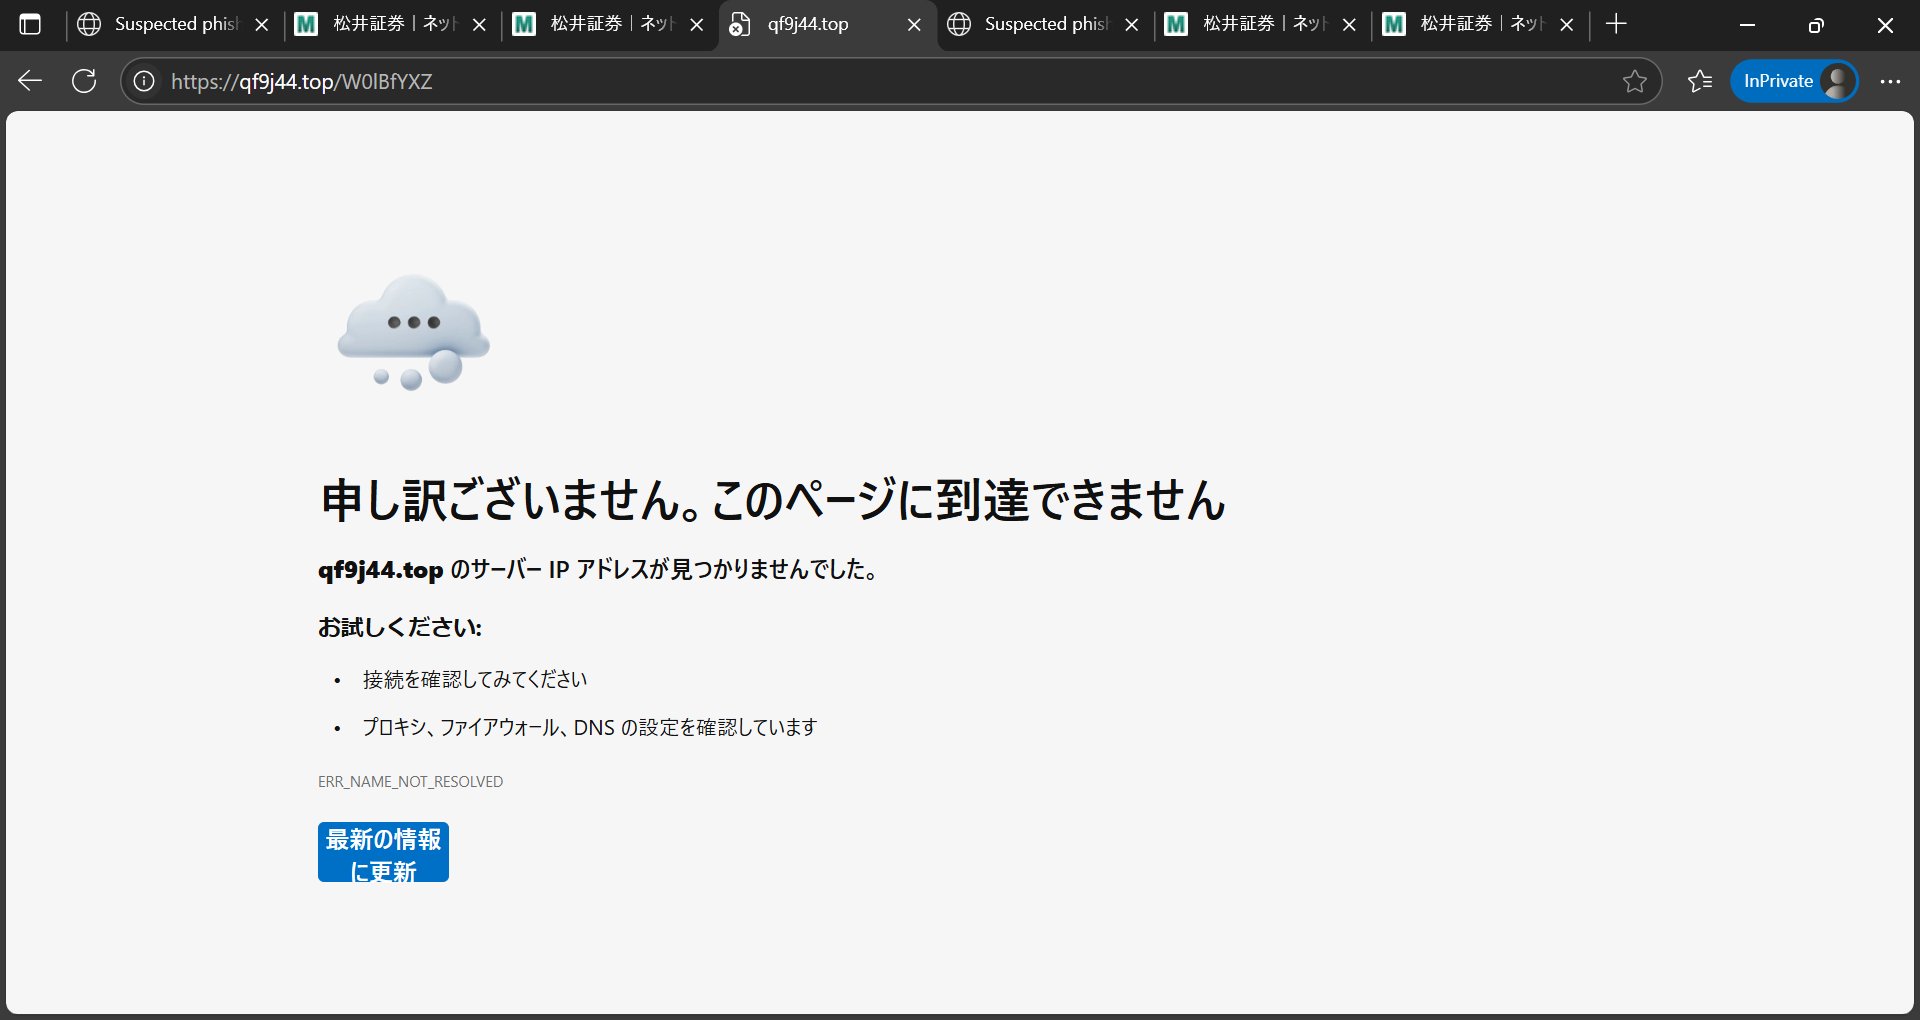Open the tab actions menu icon

pos(30,25)
